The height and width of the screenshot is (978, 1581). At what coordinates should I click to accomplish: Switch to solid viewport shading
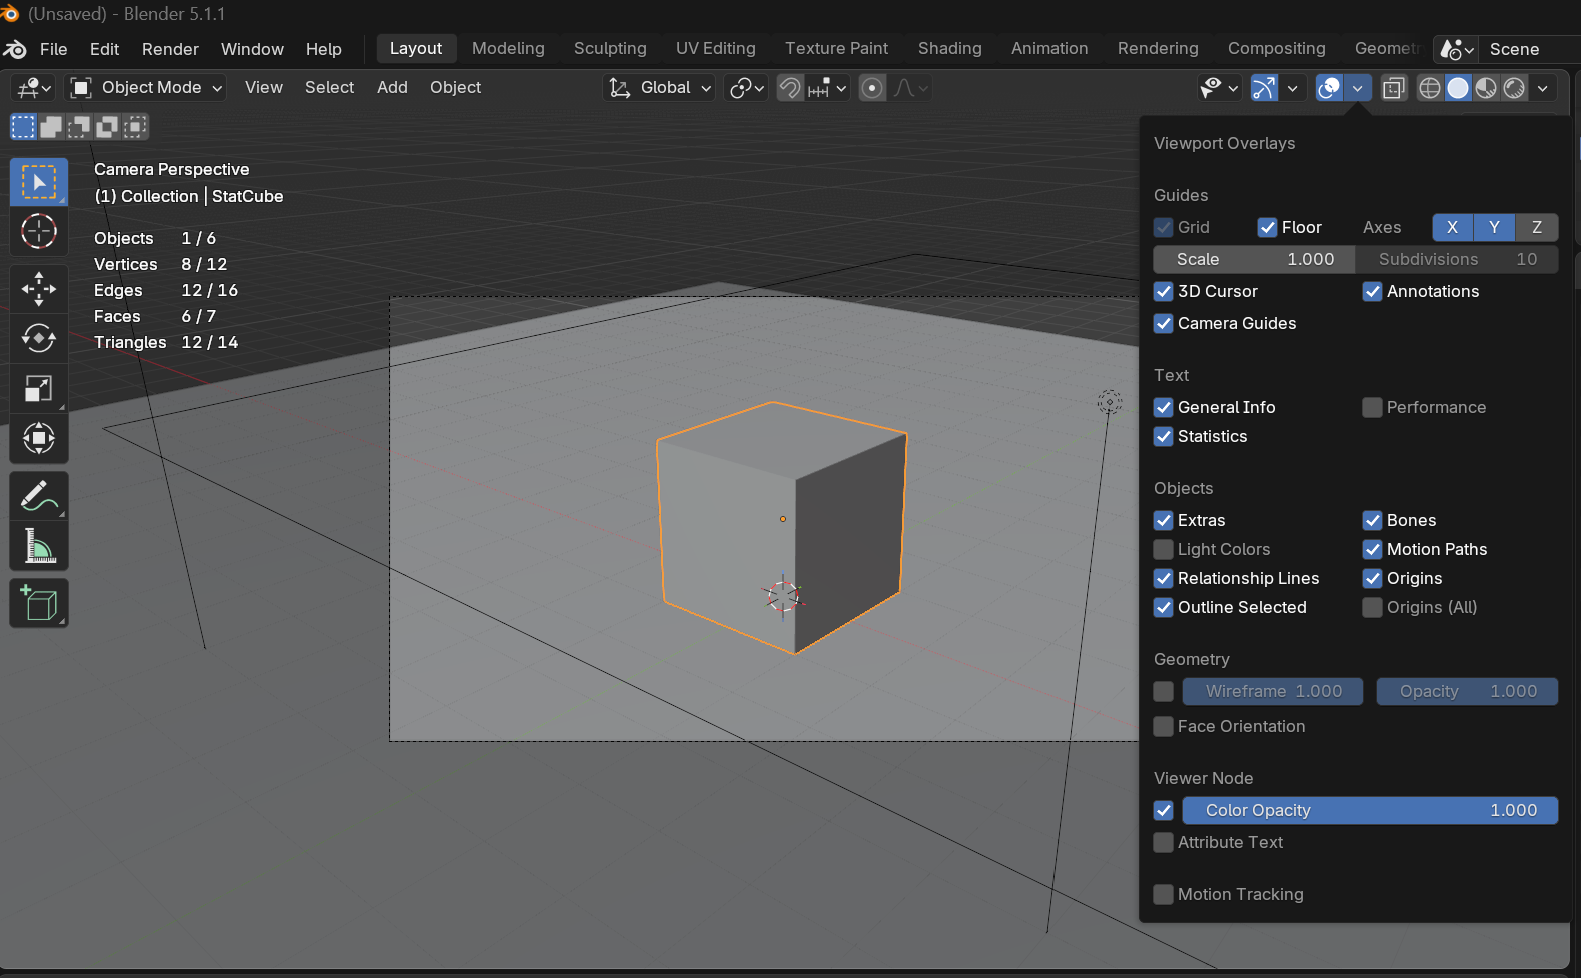point(1458,88)
